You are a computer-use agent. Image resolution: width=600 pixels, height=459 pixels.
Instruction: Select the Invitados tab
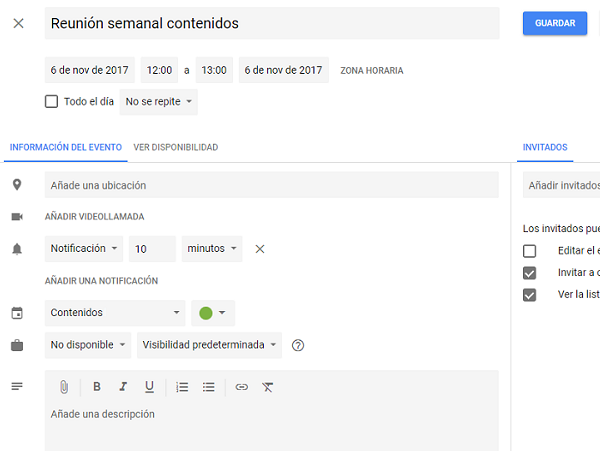pyautogui.click(x=545, y=147)
